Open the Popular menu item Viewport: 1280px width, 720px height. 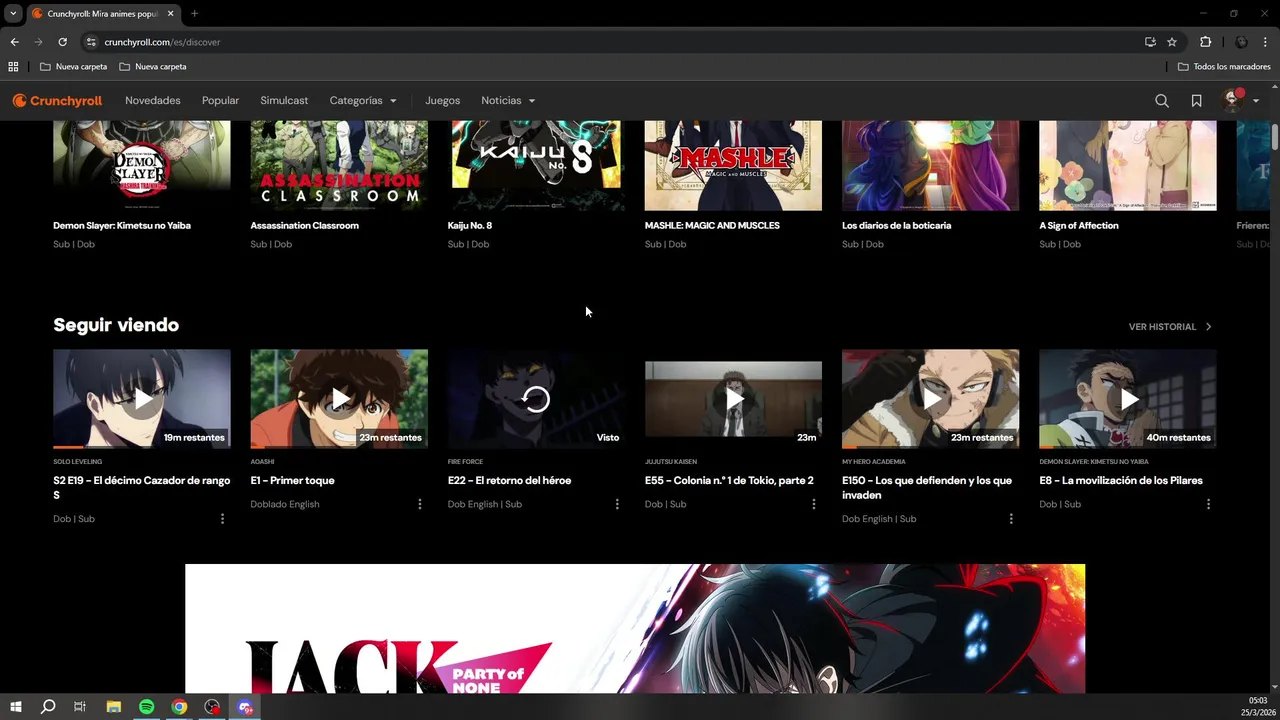click(x=220, y=100)
